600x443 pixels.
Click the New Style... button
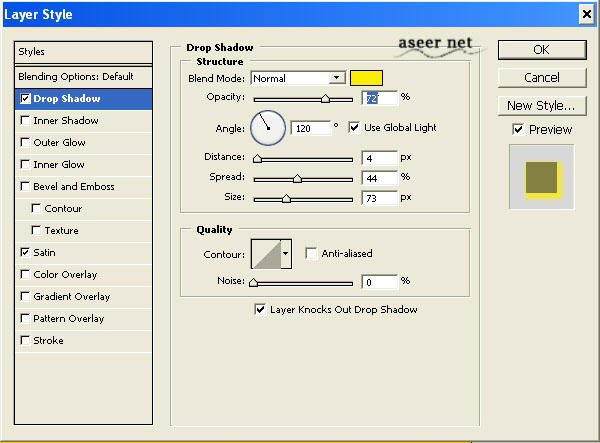(542, 106)
